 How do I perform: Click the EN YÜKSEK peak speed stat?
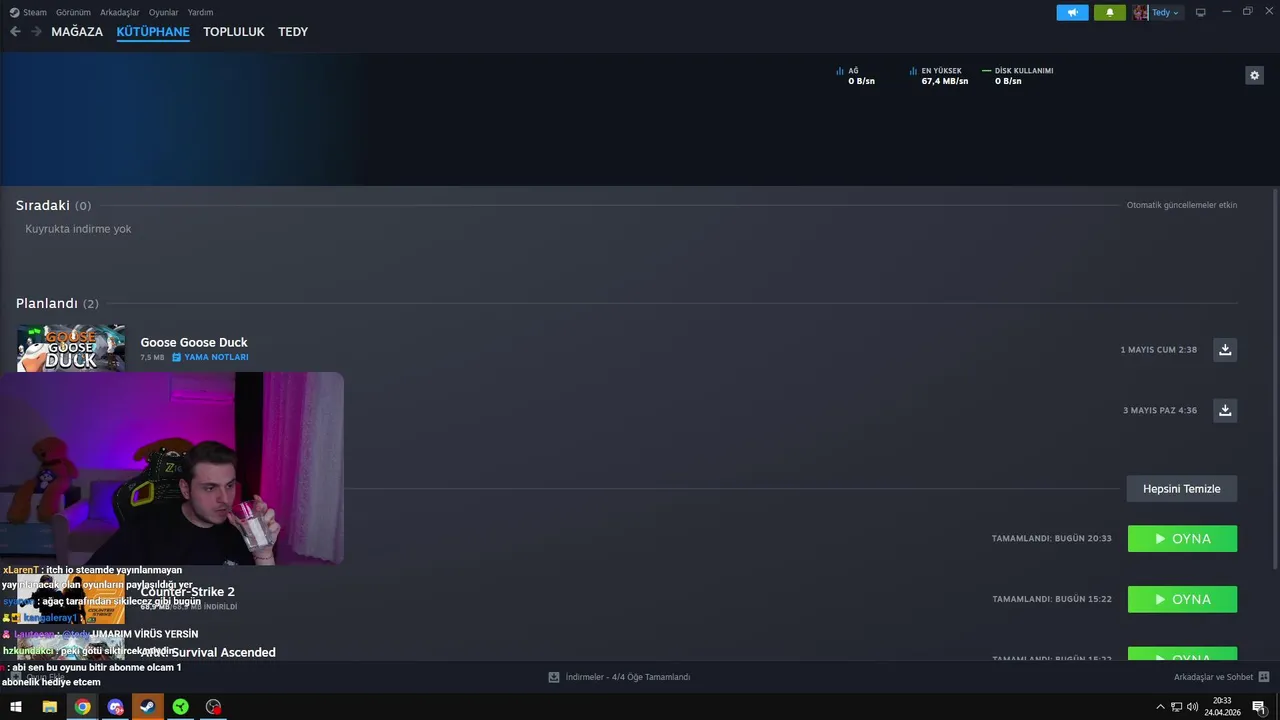click(x=939, y=76)
